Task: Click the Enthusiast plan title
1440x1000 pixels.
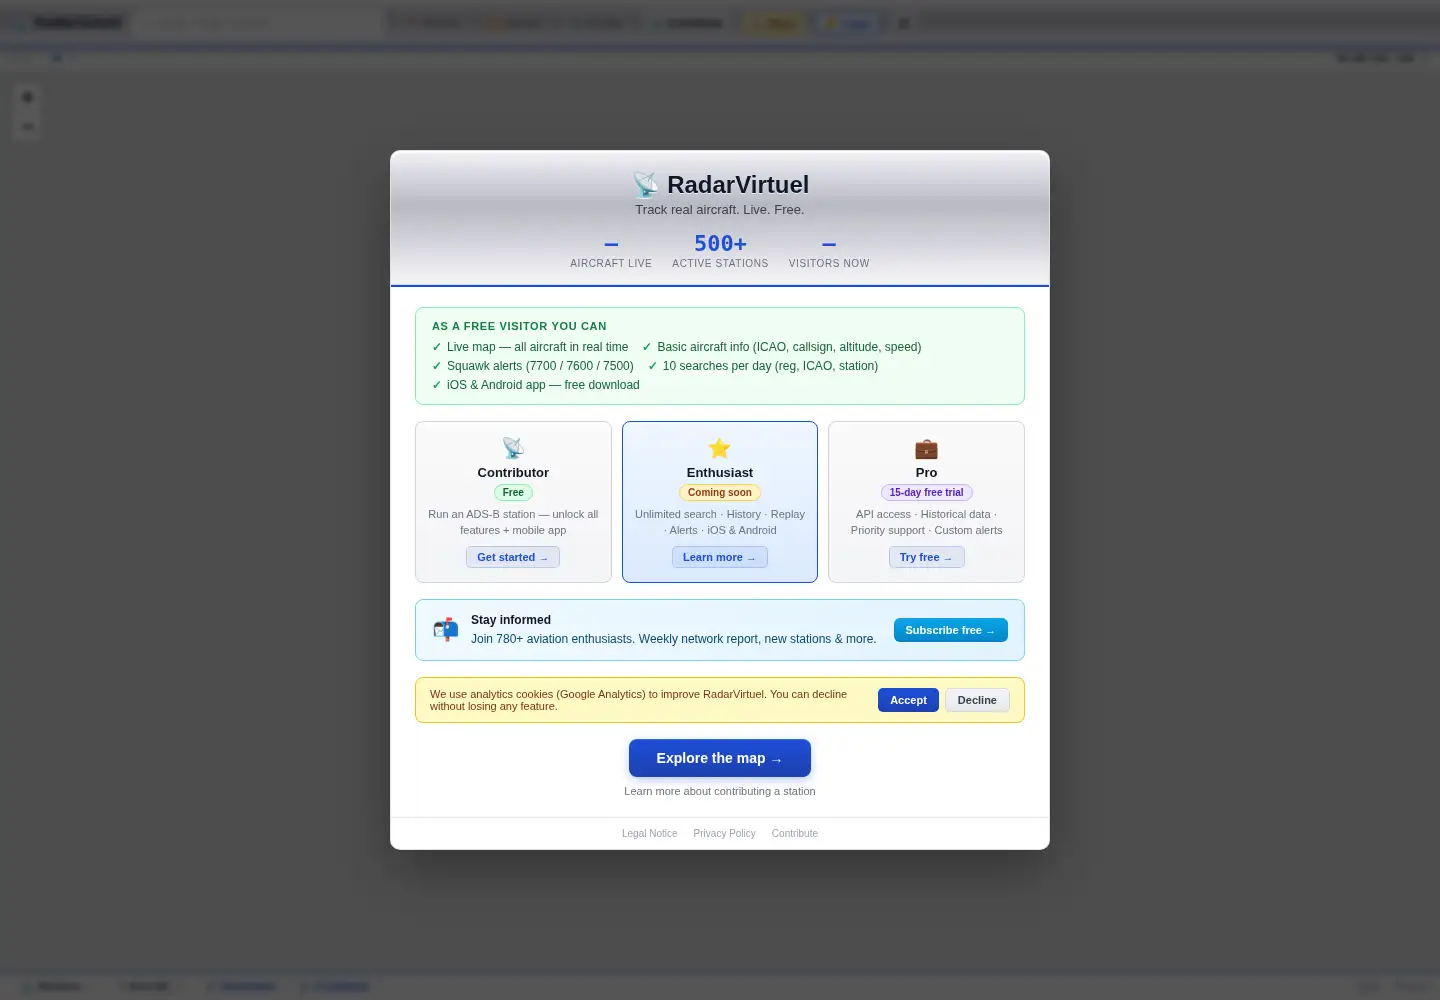Action: pyautogui.click(x=720, y=472)
